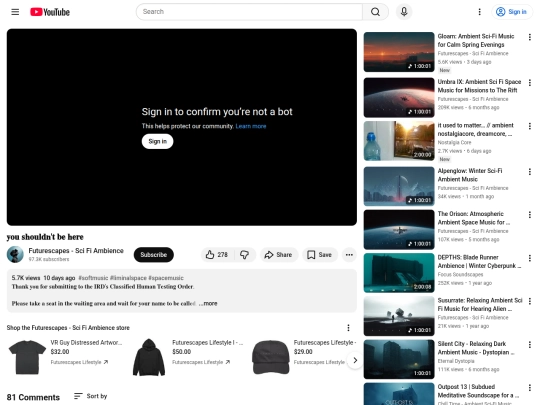Open options for 'it used to matter' video
Image resolution: width=540 pixels, height=405 pixels.
coord(530,126)
